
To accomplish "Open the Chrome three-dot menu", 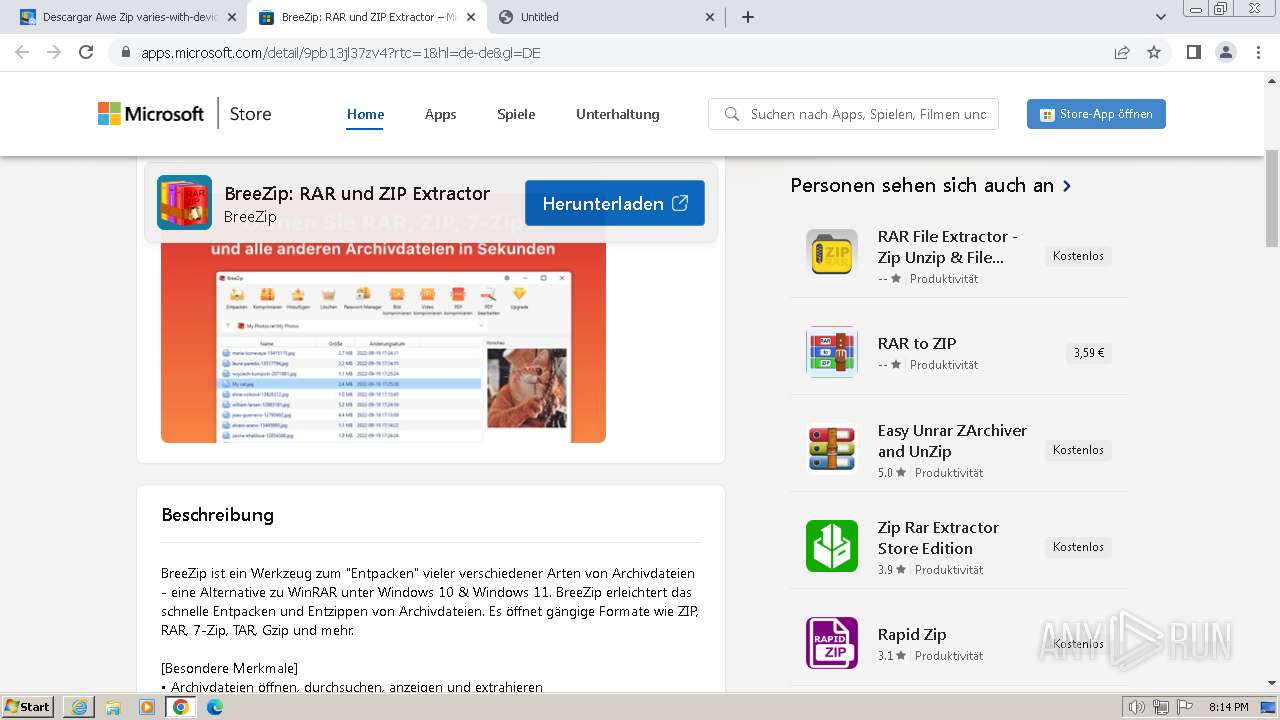I will pos(1258,52).
